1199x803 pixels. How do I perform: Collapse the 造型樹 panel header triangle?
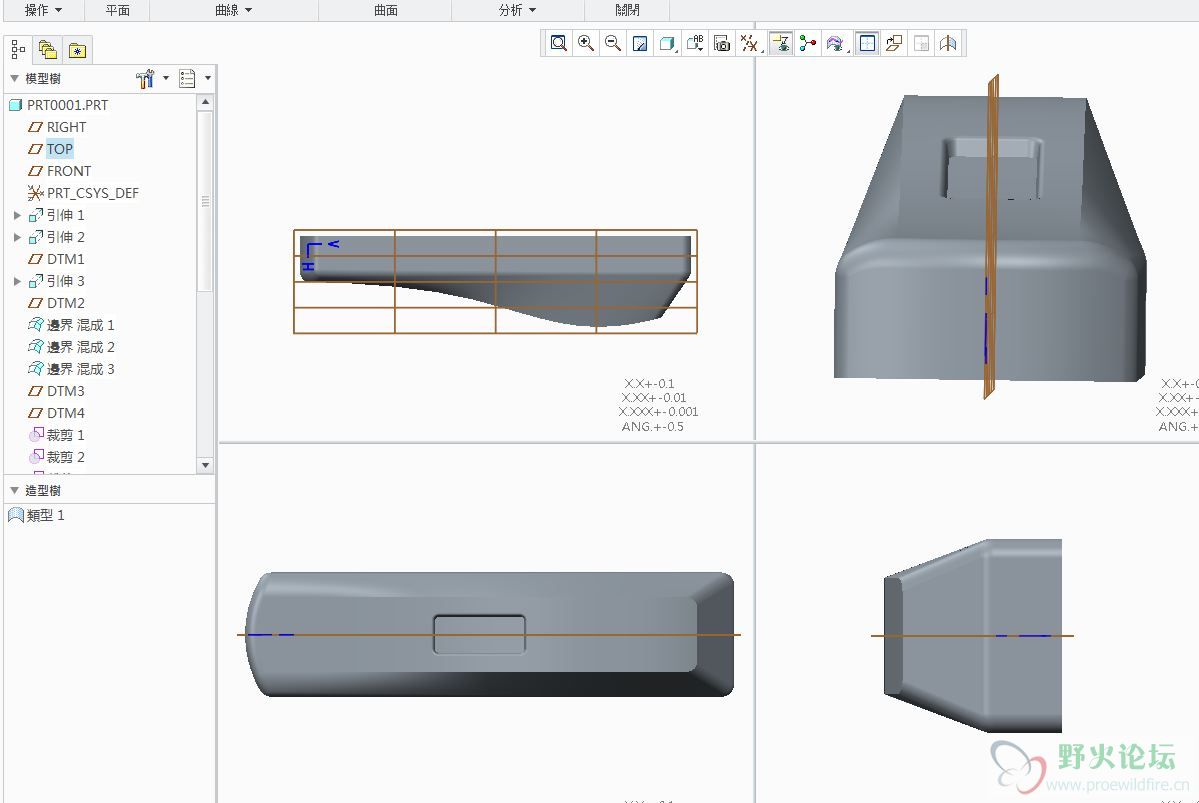[15, 490]
